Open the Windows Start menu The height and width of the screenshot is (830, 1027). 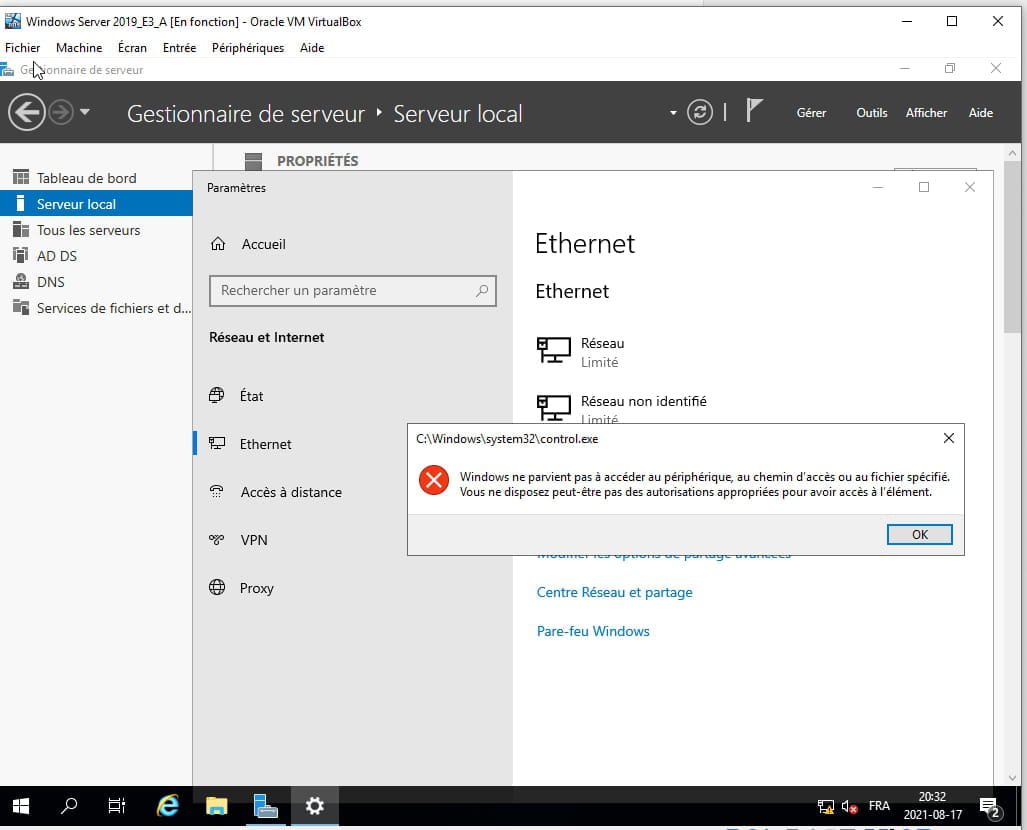click(x=21, y=806)
